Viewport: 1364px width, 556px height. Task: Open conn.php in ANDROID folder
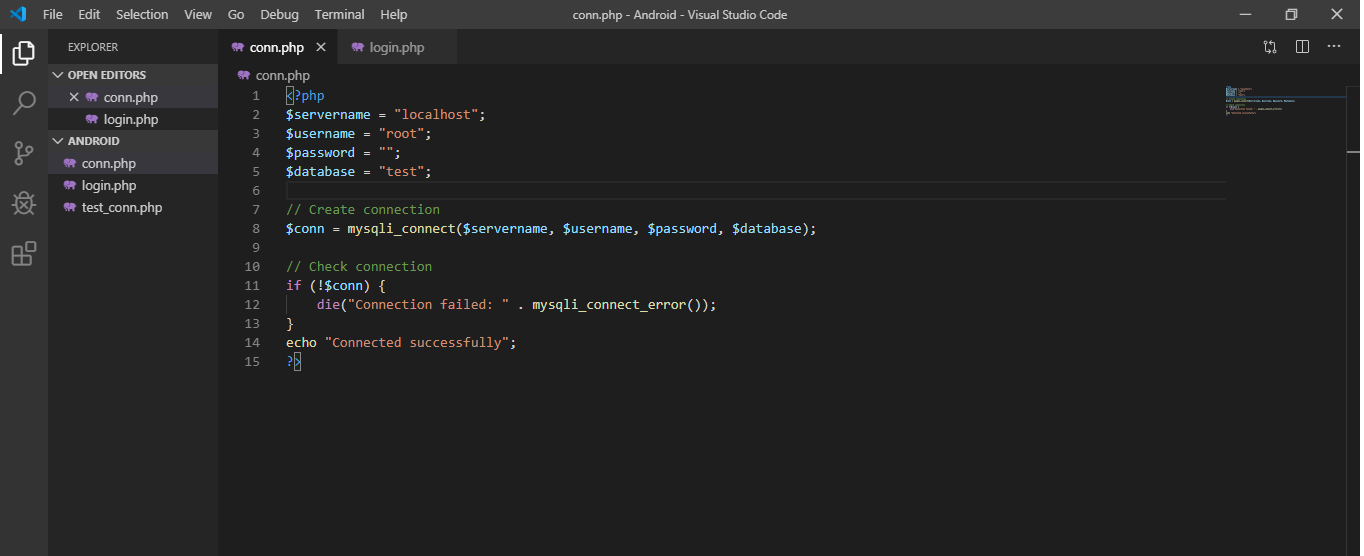133,163
